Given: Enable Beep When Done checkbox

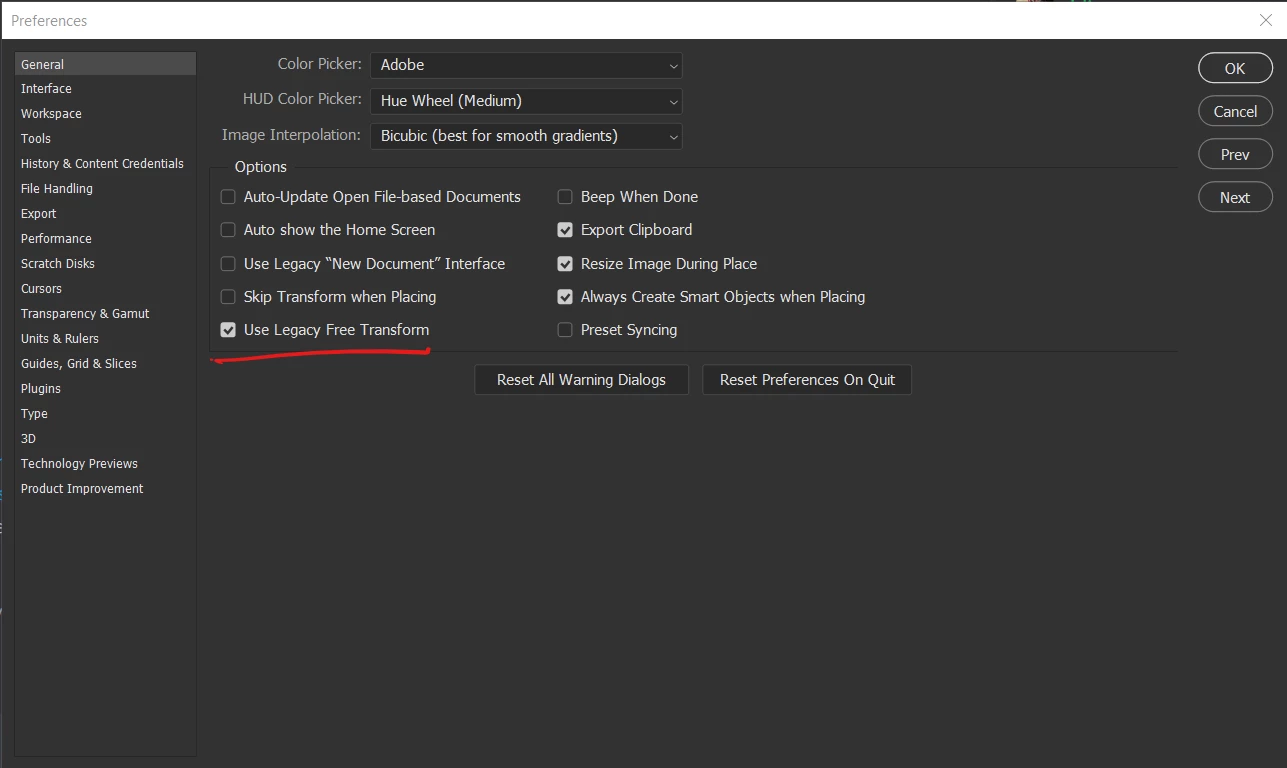Looking at the screenshot, I should 565,197.
